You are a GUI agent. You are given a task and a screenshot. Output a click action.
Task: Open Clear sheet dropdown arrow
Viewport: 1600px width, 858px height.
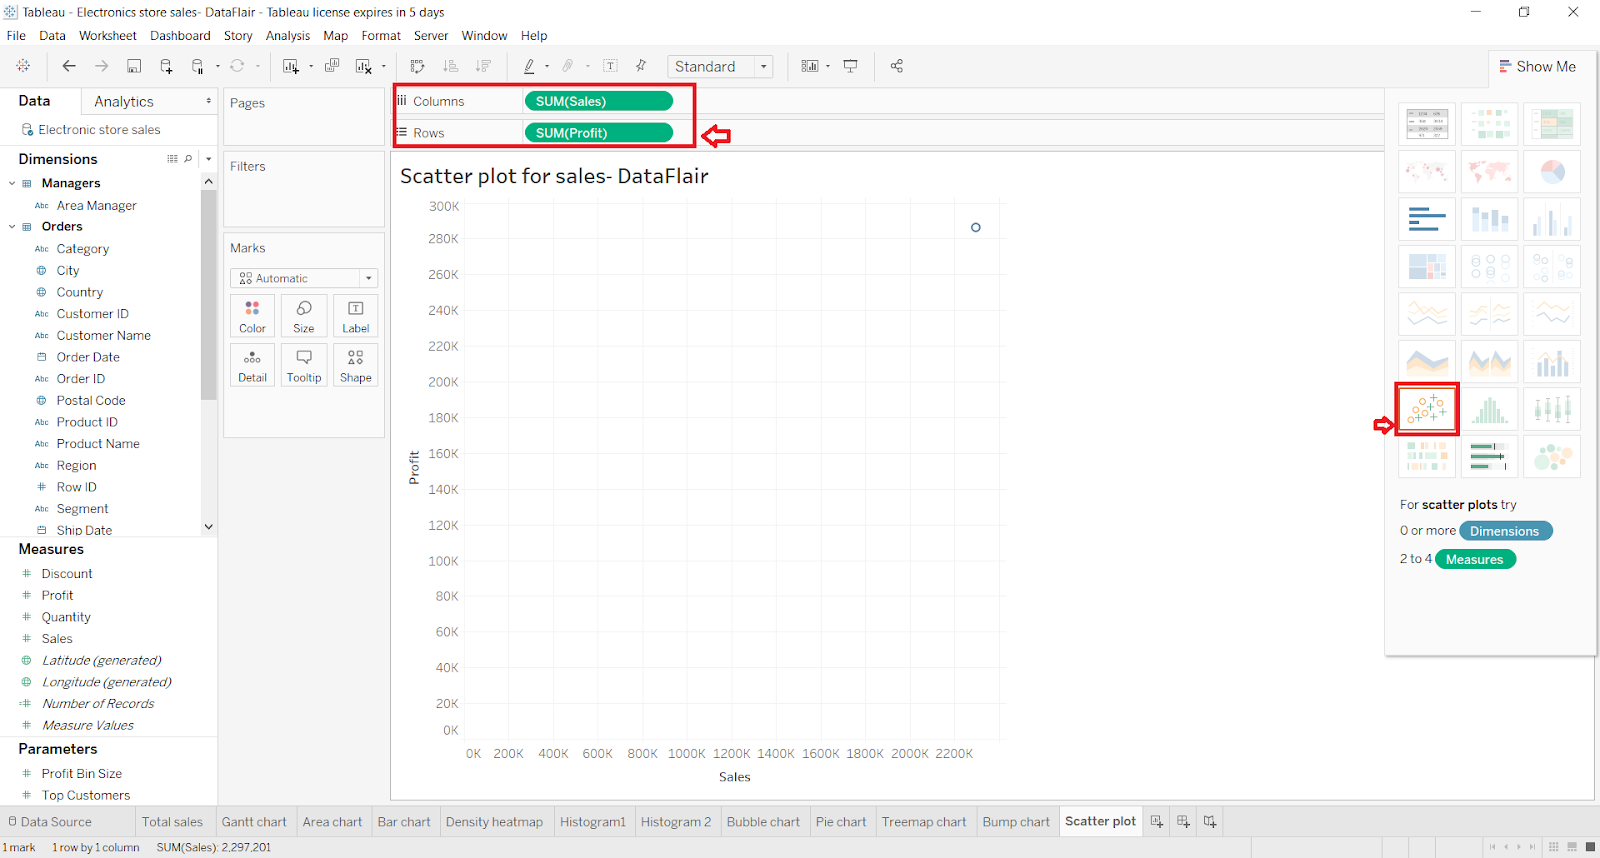click(384, 66)
